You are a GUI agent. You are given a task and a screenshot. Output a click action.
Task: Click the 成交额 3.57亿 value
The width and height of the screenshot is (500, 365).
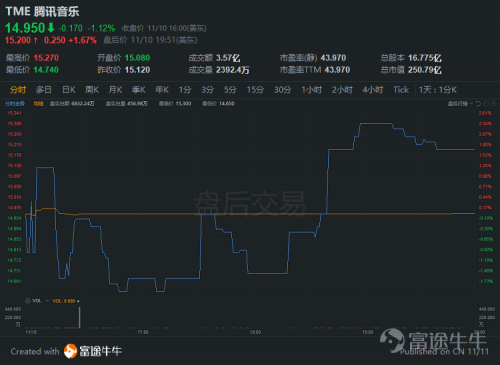(x=228, y=58)
